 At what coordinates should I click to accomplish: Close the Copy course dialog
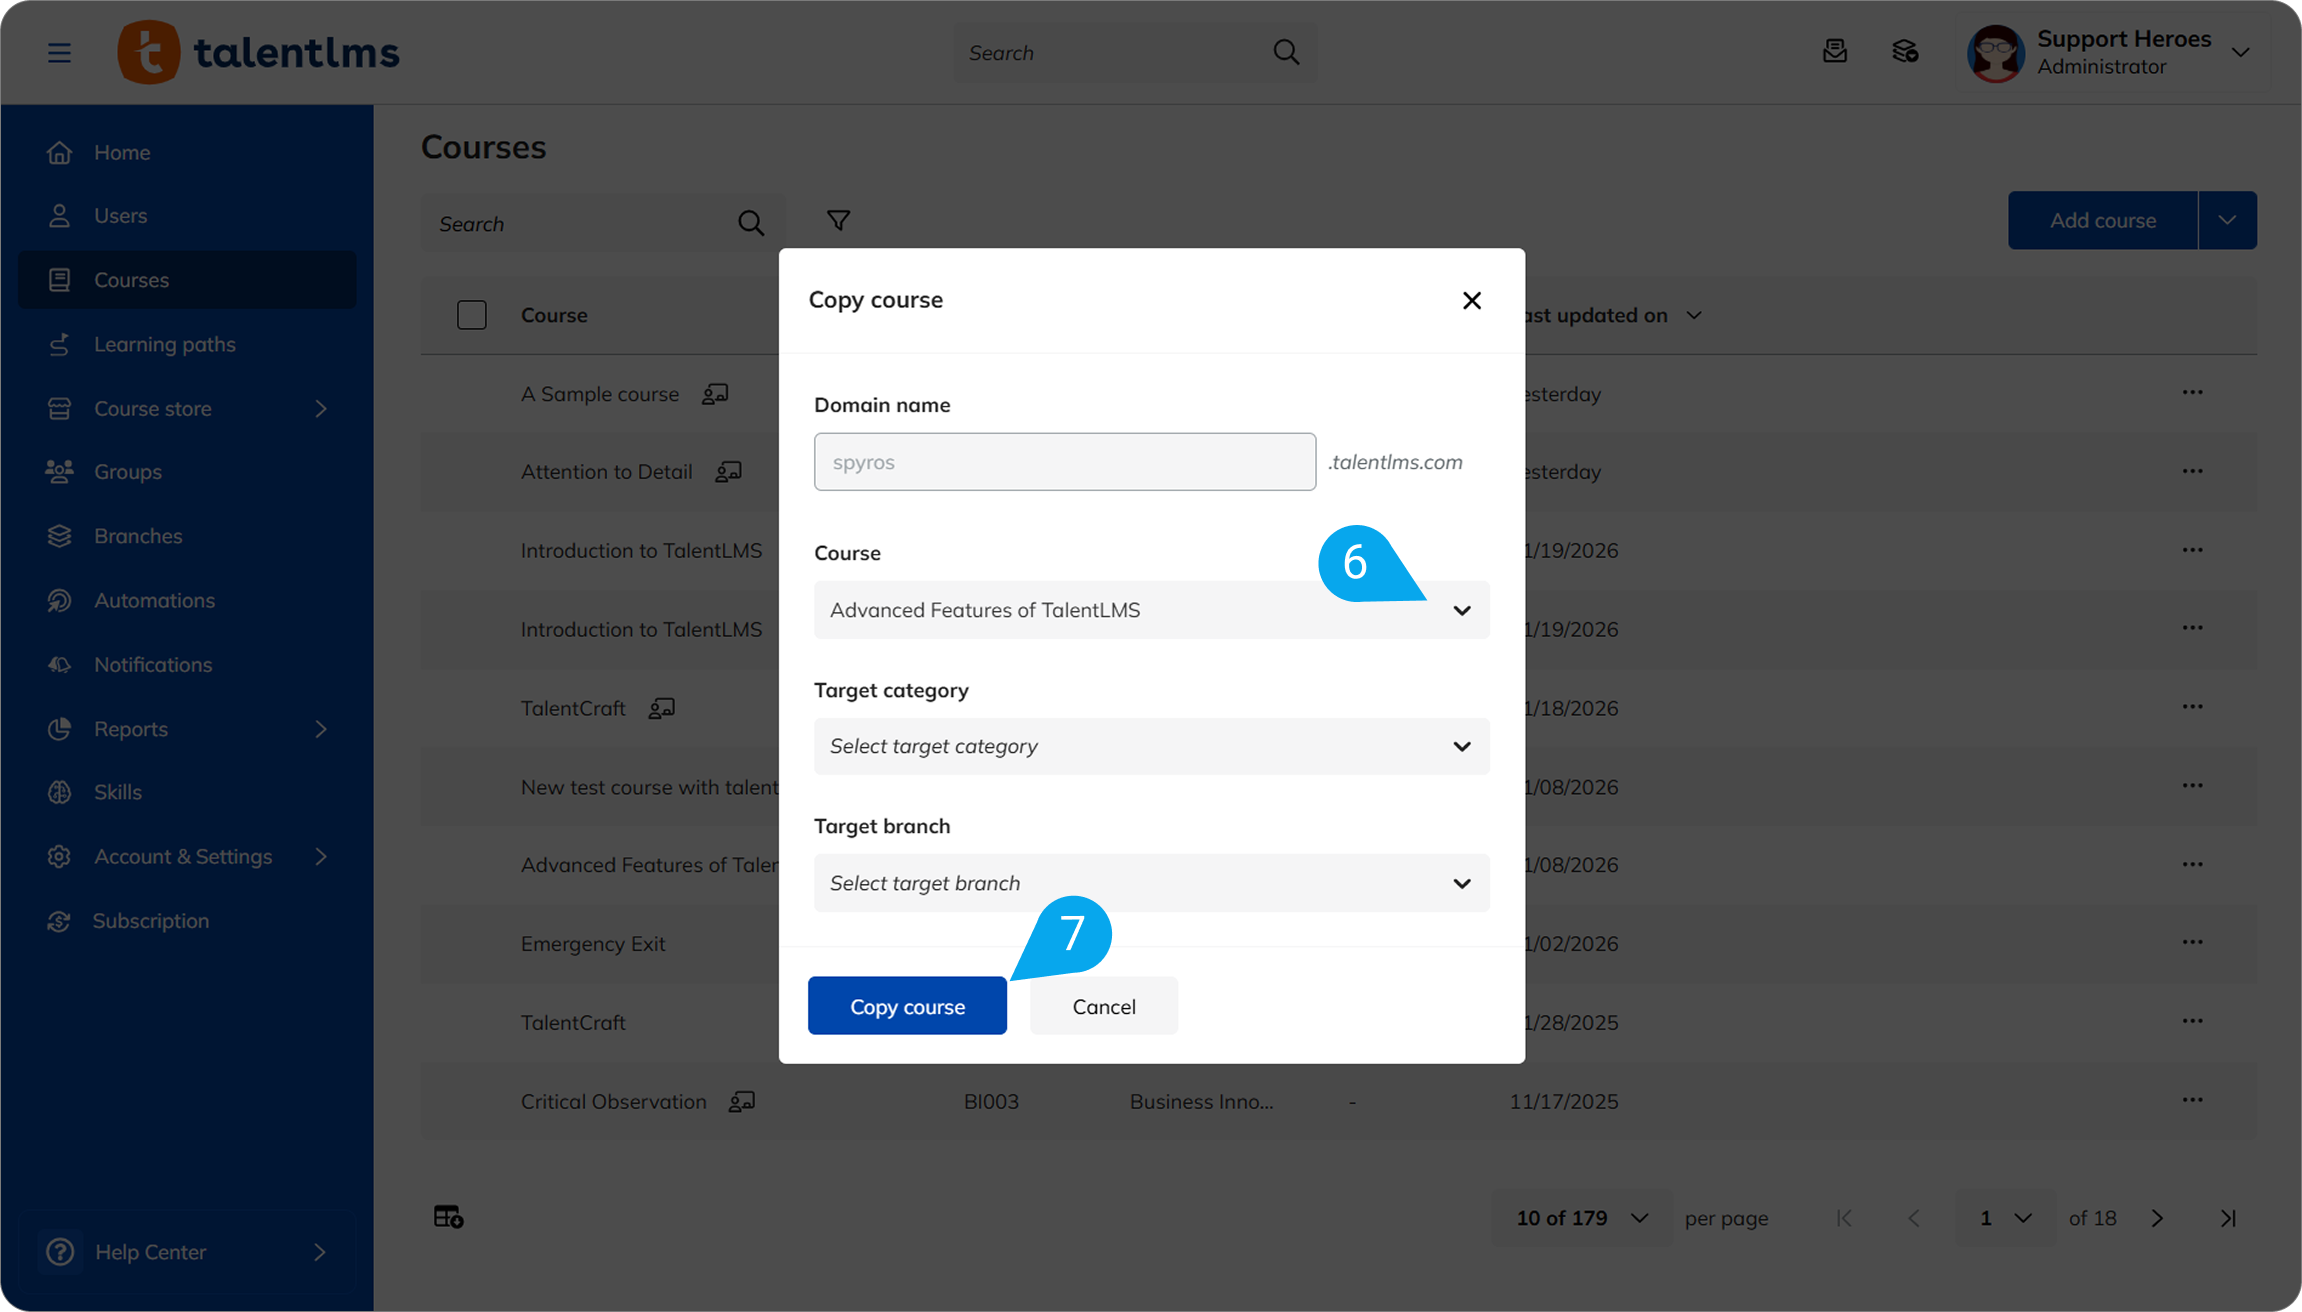coord(1471,300)
